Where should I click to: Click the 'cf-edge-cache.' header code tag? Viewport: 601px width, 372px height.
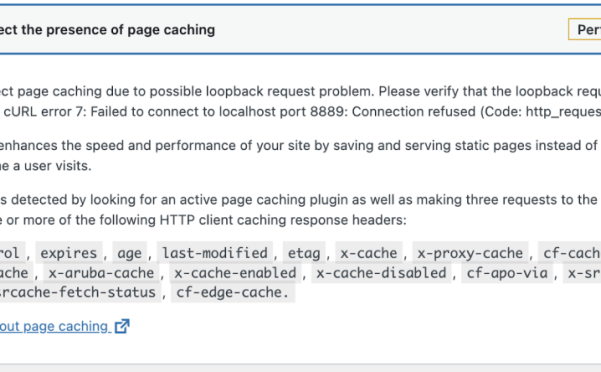pyautogui.click(x=233, y=292)
